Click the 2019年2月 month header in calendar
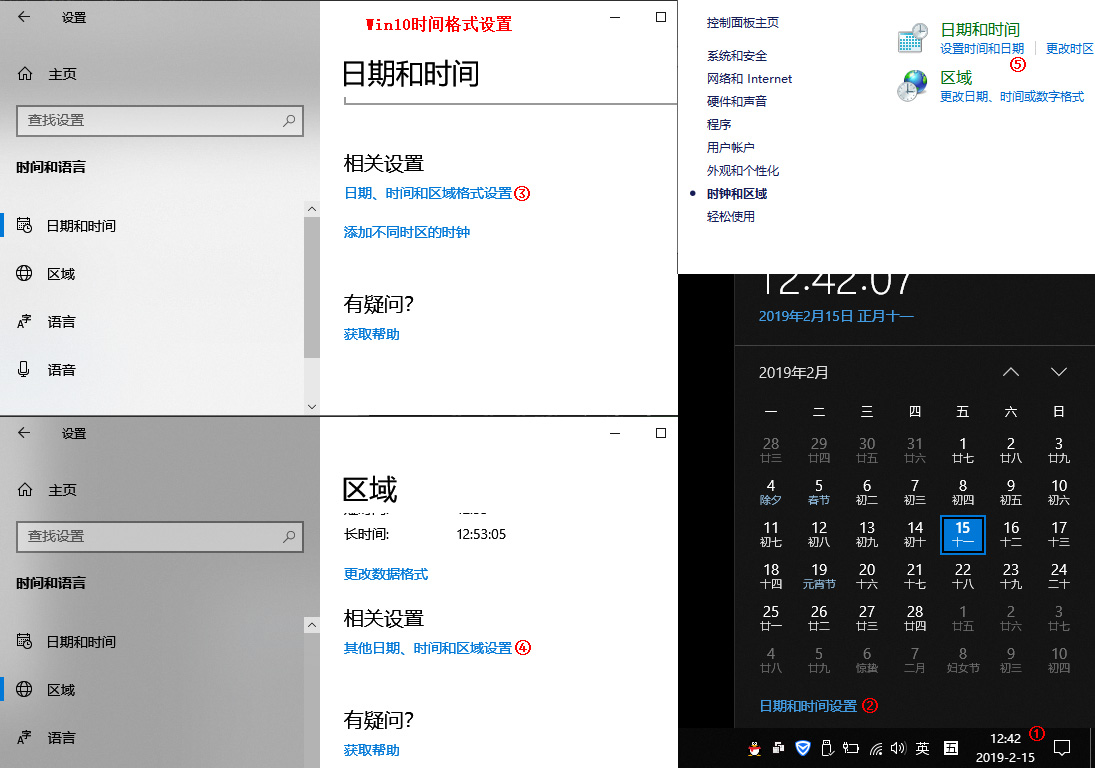Image resolution: width=1095 pixels, height=768 pixels. tap(793, 373)
